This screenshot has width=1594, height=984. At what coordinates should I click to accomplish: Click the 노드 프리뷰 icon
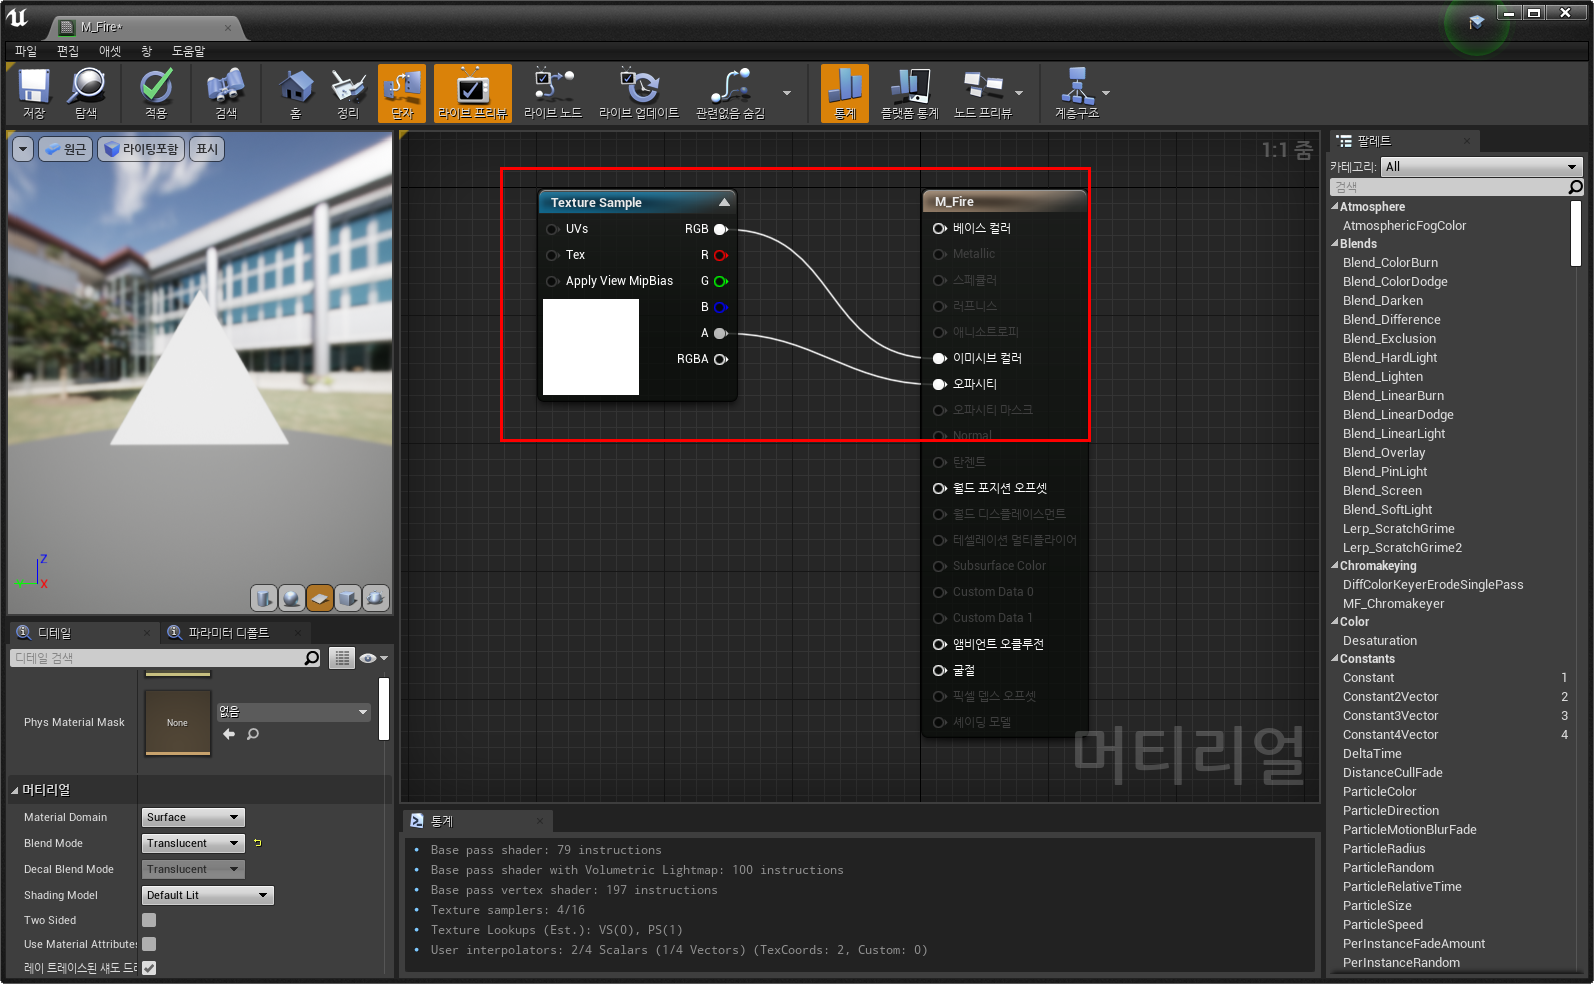coord(983,87)
